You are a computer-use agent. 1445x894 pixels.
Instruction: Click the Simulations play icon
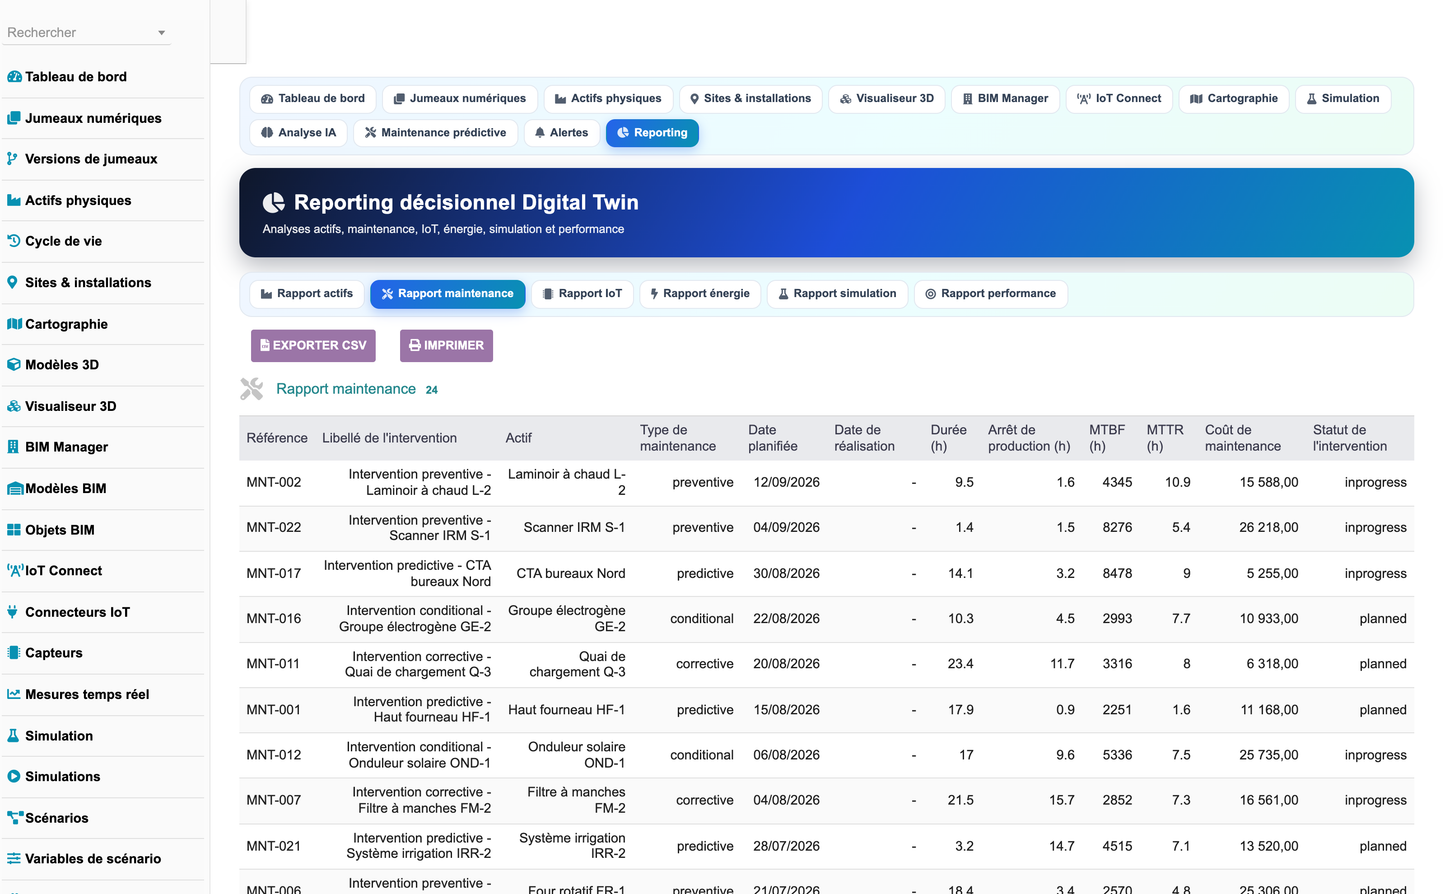14,777
